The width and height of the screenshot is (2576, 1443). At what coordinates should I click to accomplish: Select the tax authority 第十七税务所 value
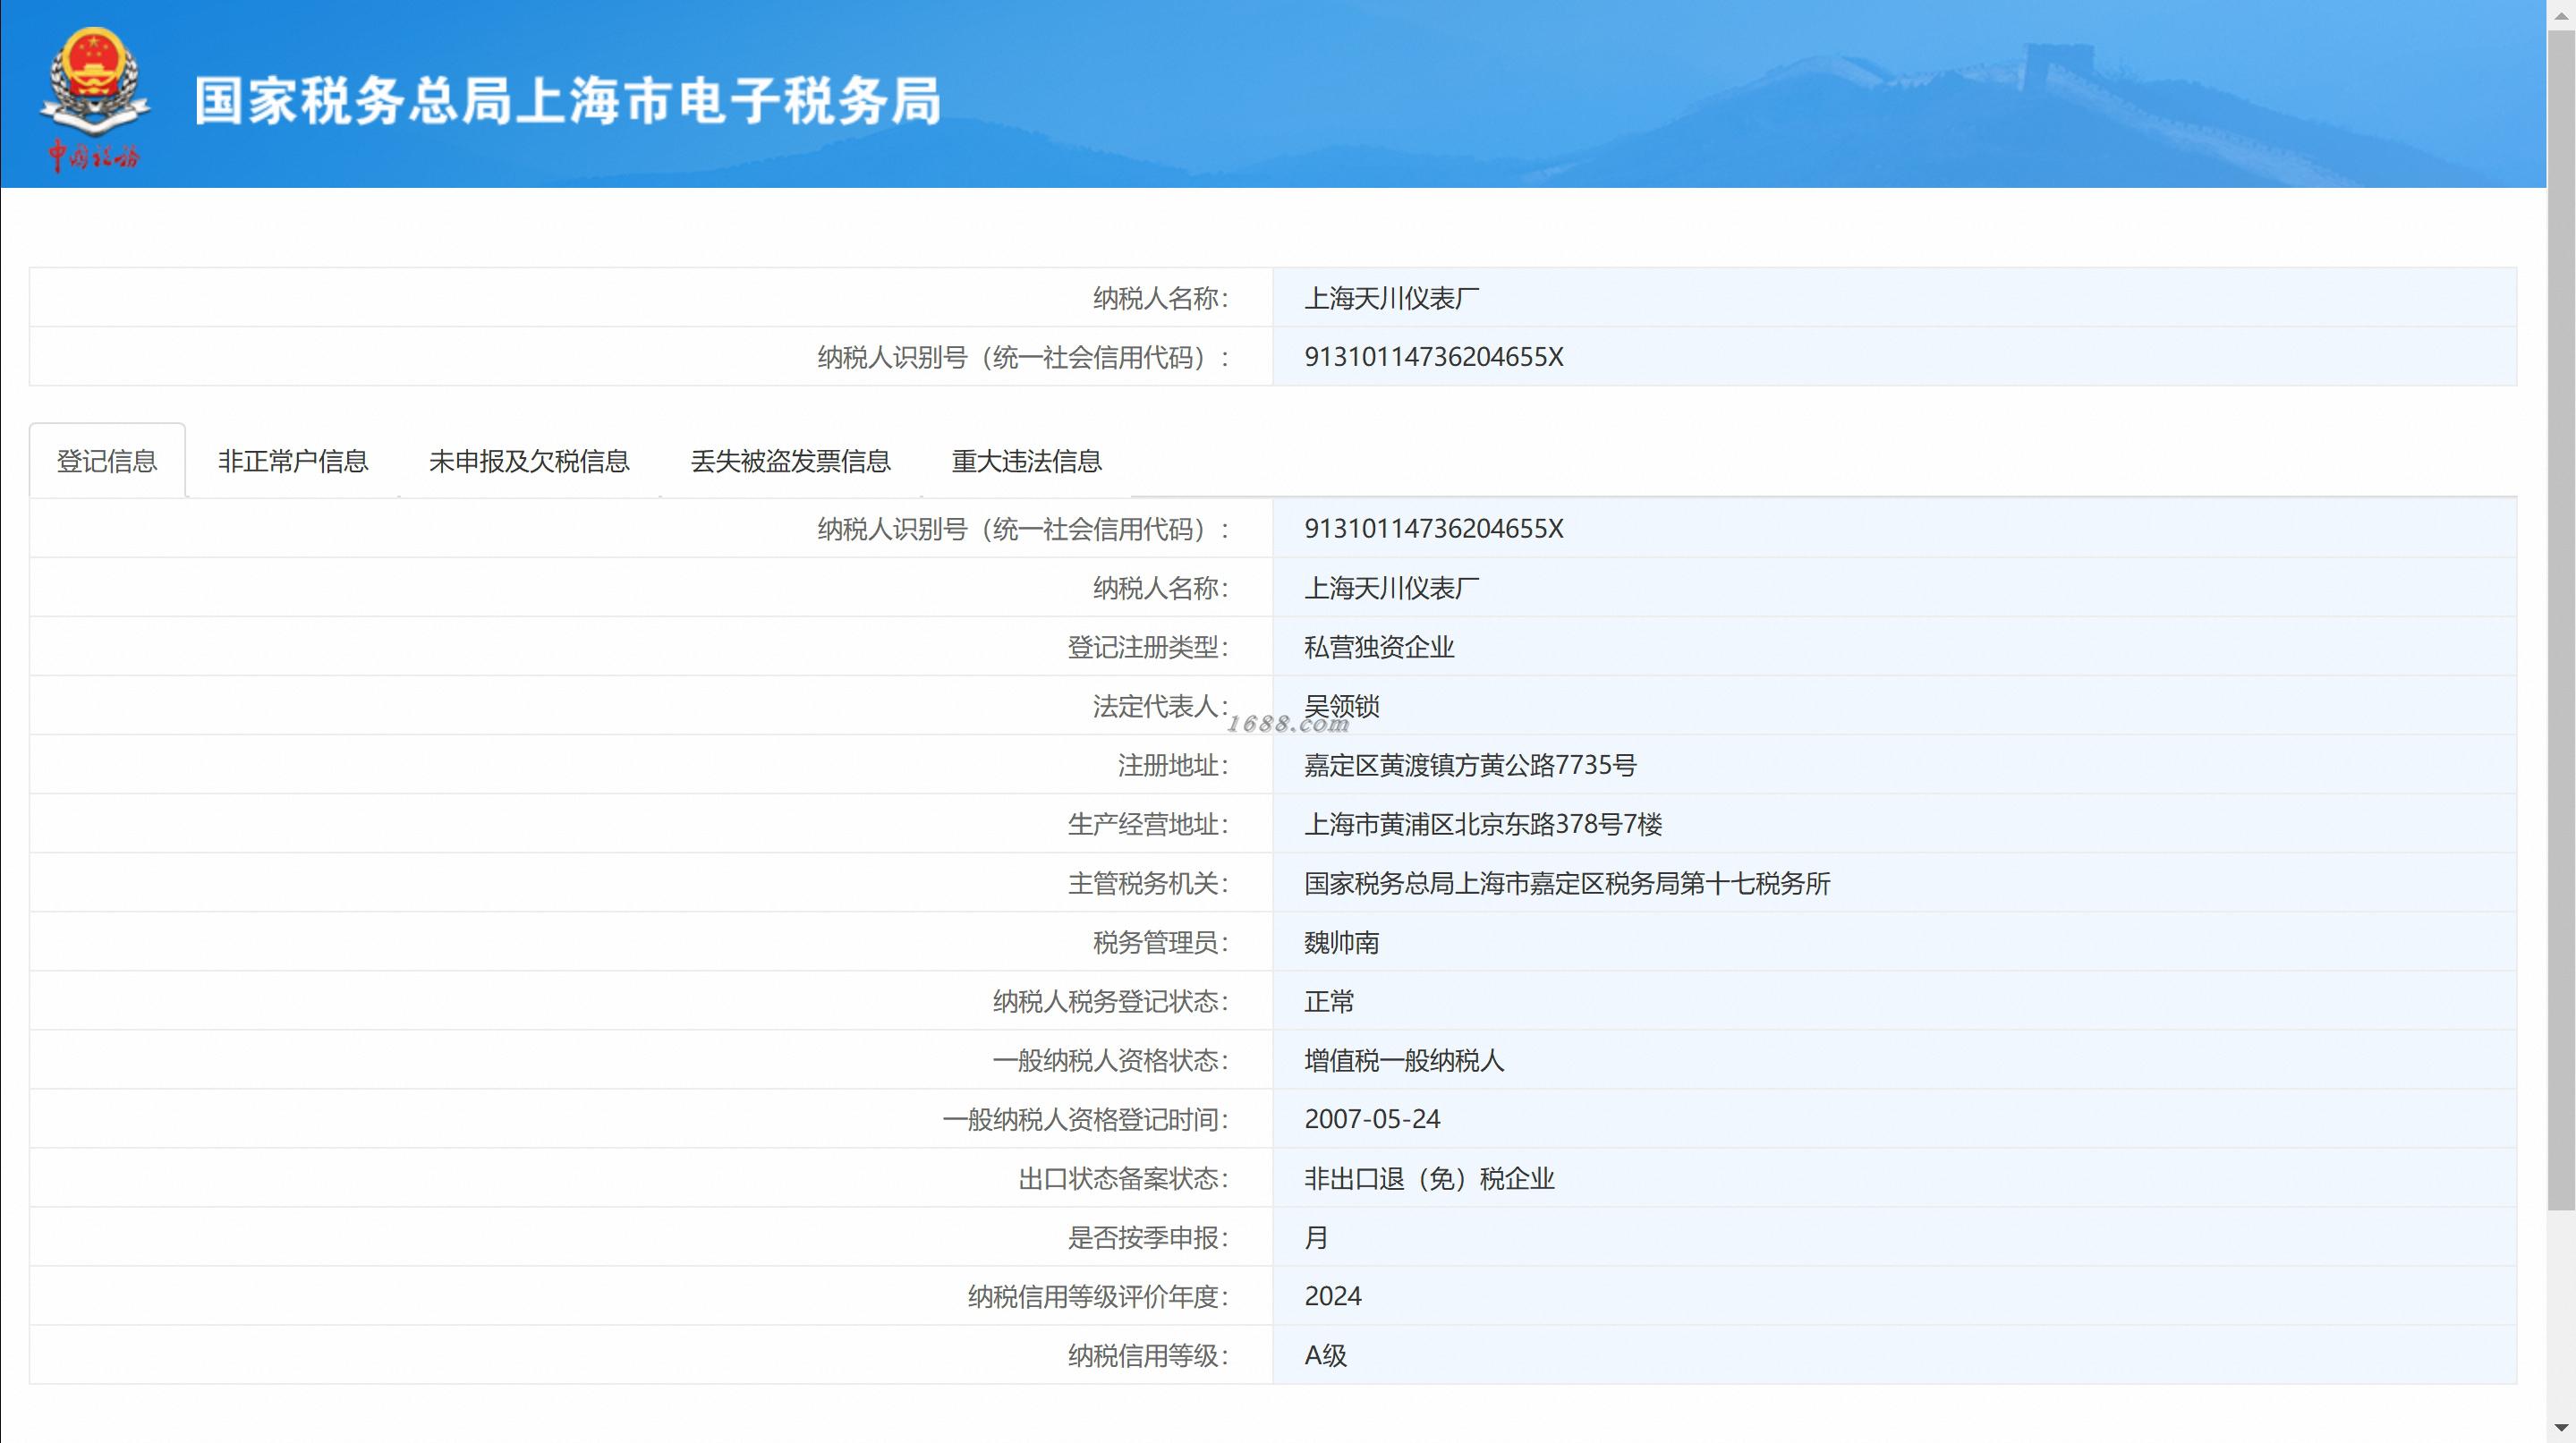point(1567,883)
